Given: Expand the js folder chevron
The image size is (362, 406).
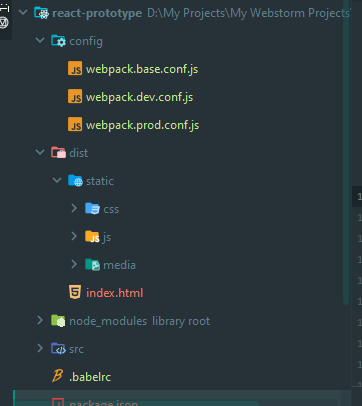Looking at the screenshot, I should (74, 236).
